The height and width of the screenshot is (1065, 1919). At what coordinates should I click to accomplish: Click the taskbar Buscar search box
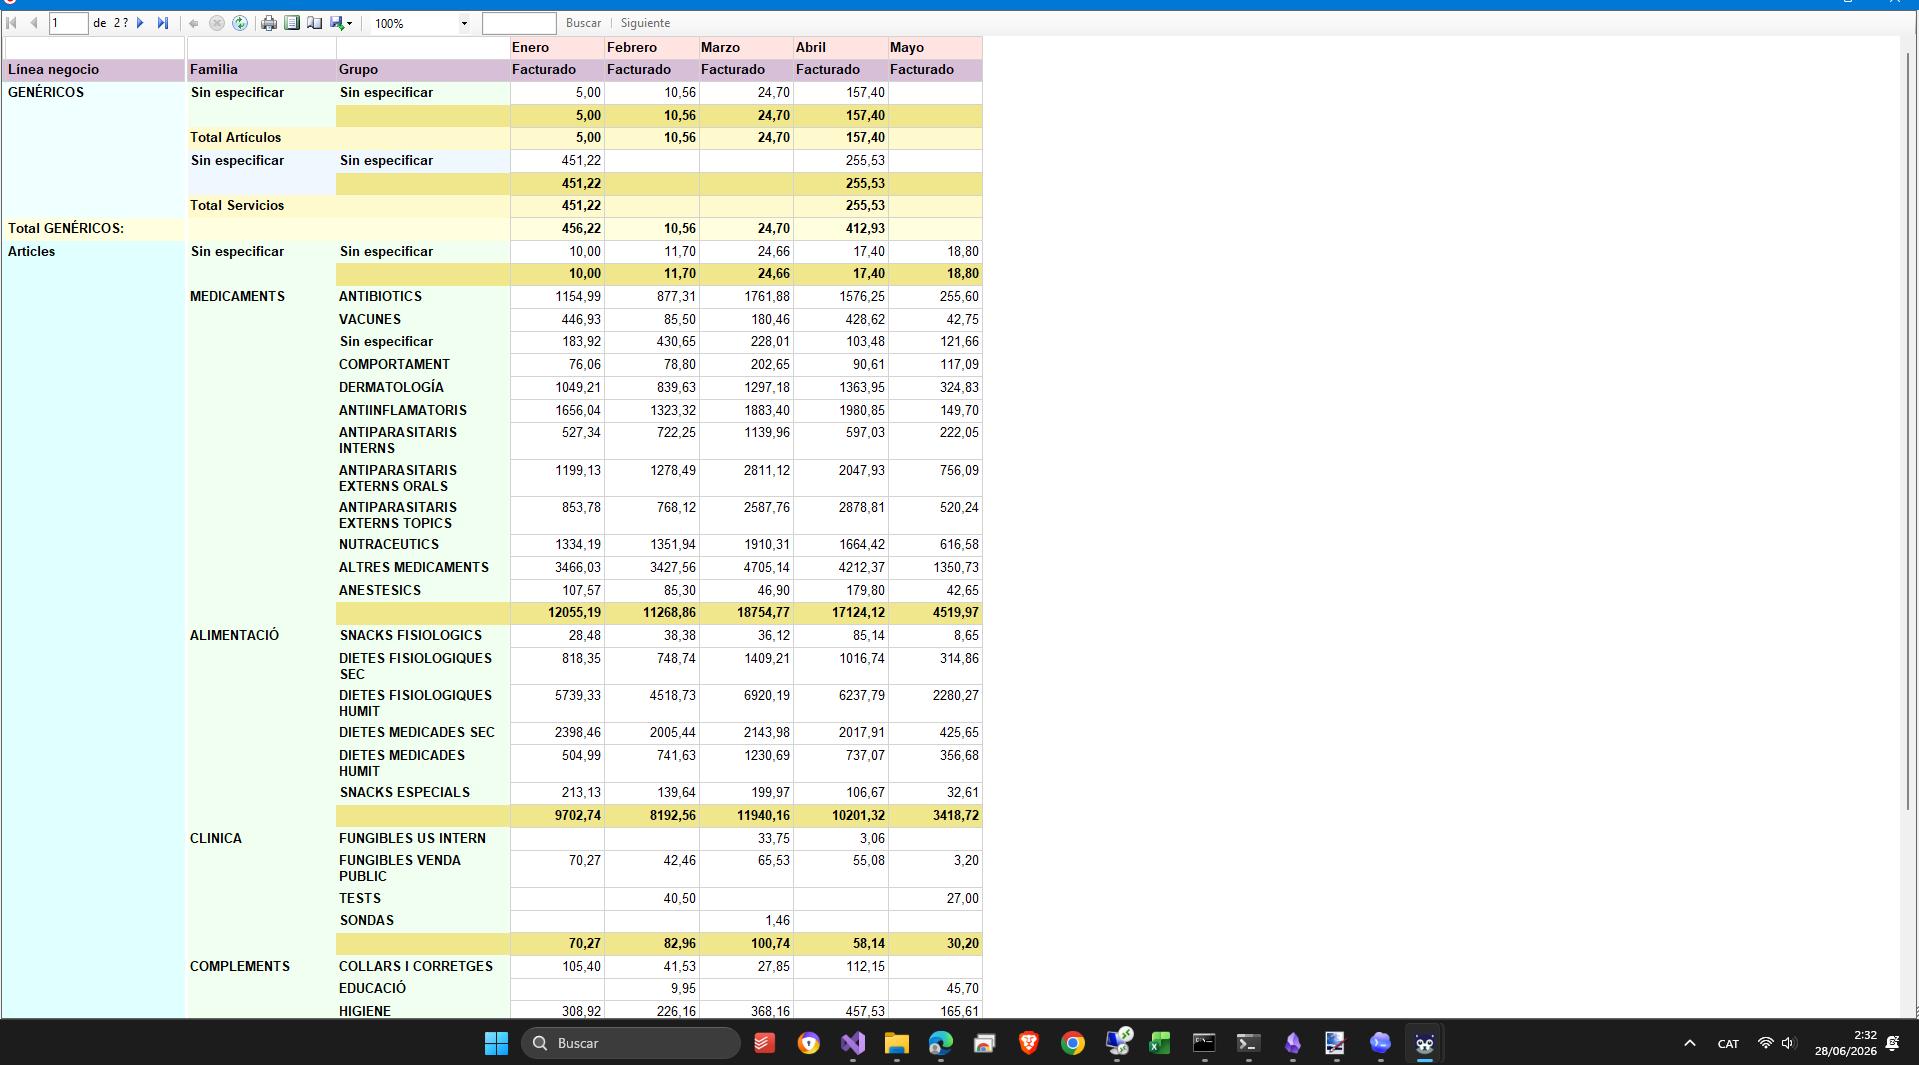click(x=631, y=1043)
